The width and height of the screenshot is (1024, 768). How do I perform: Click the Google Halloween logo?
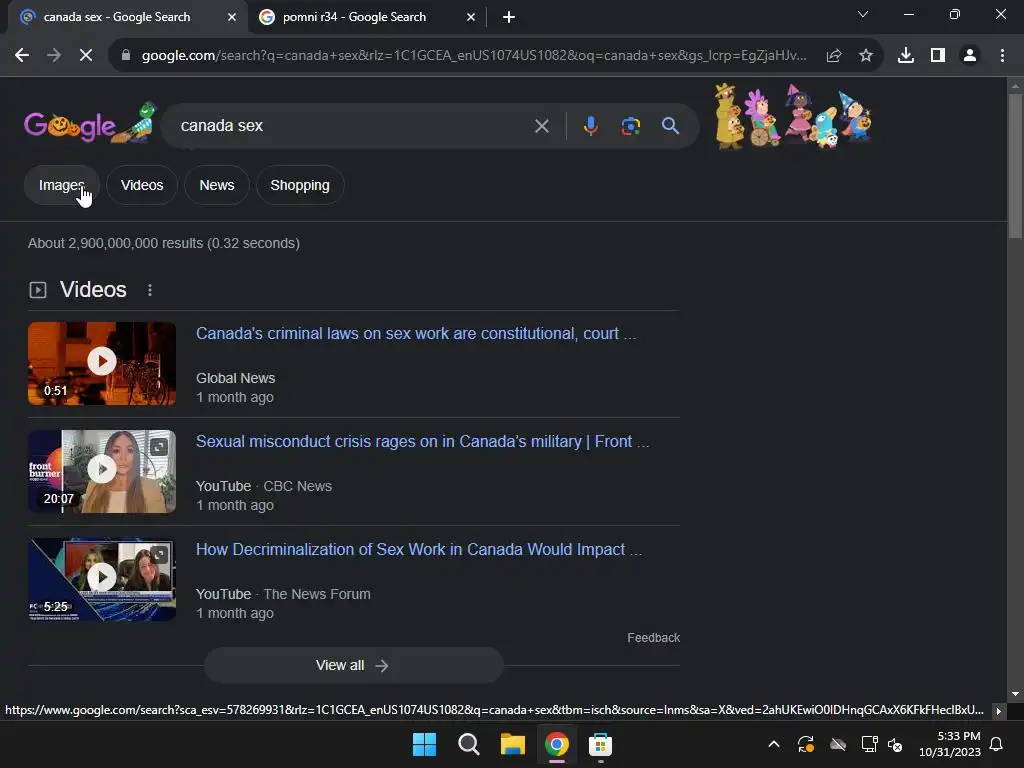coord(91,124)
